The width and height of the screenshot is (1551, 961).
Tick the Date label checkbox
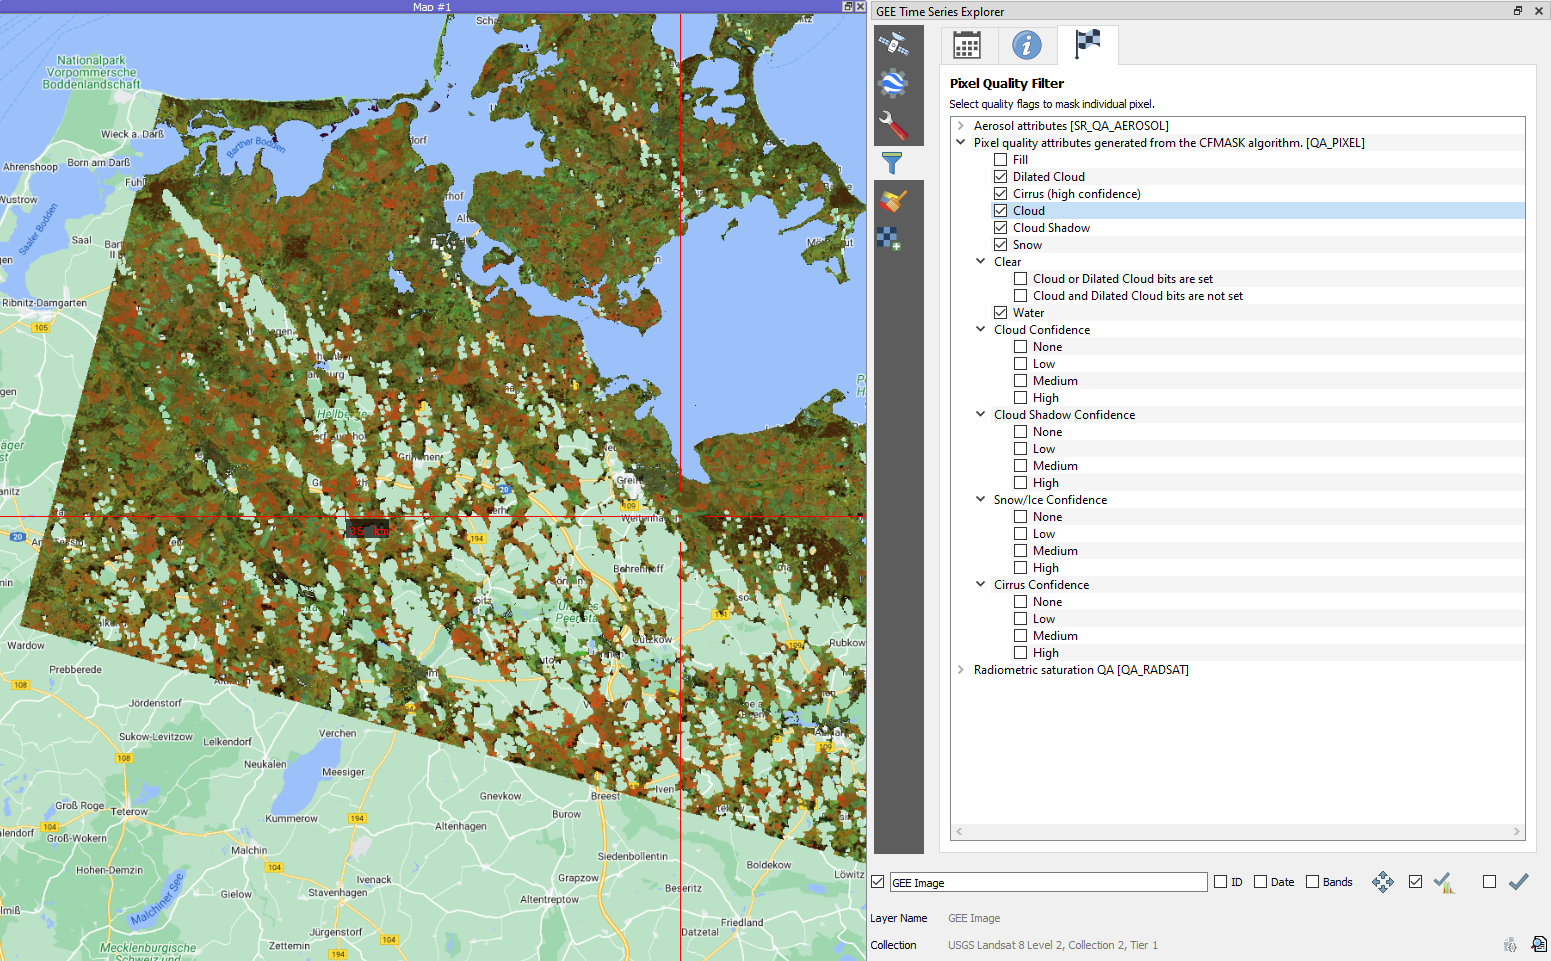coord(1260,882)
